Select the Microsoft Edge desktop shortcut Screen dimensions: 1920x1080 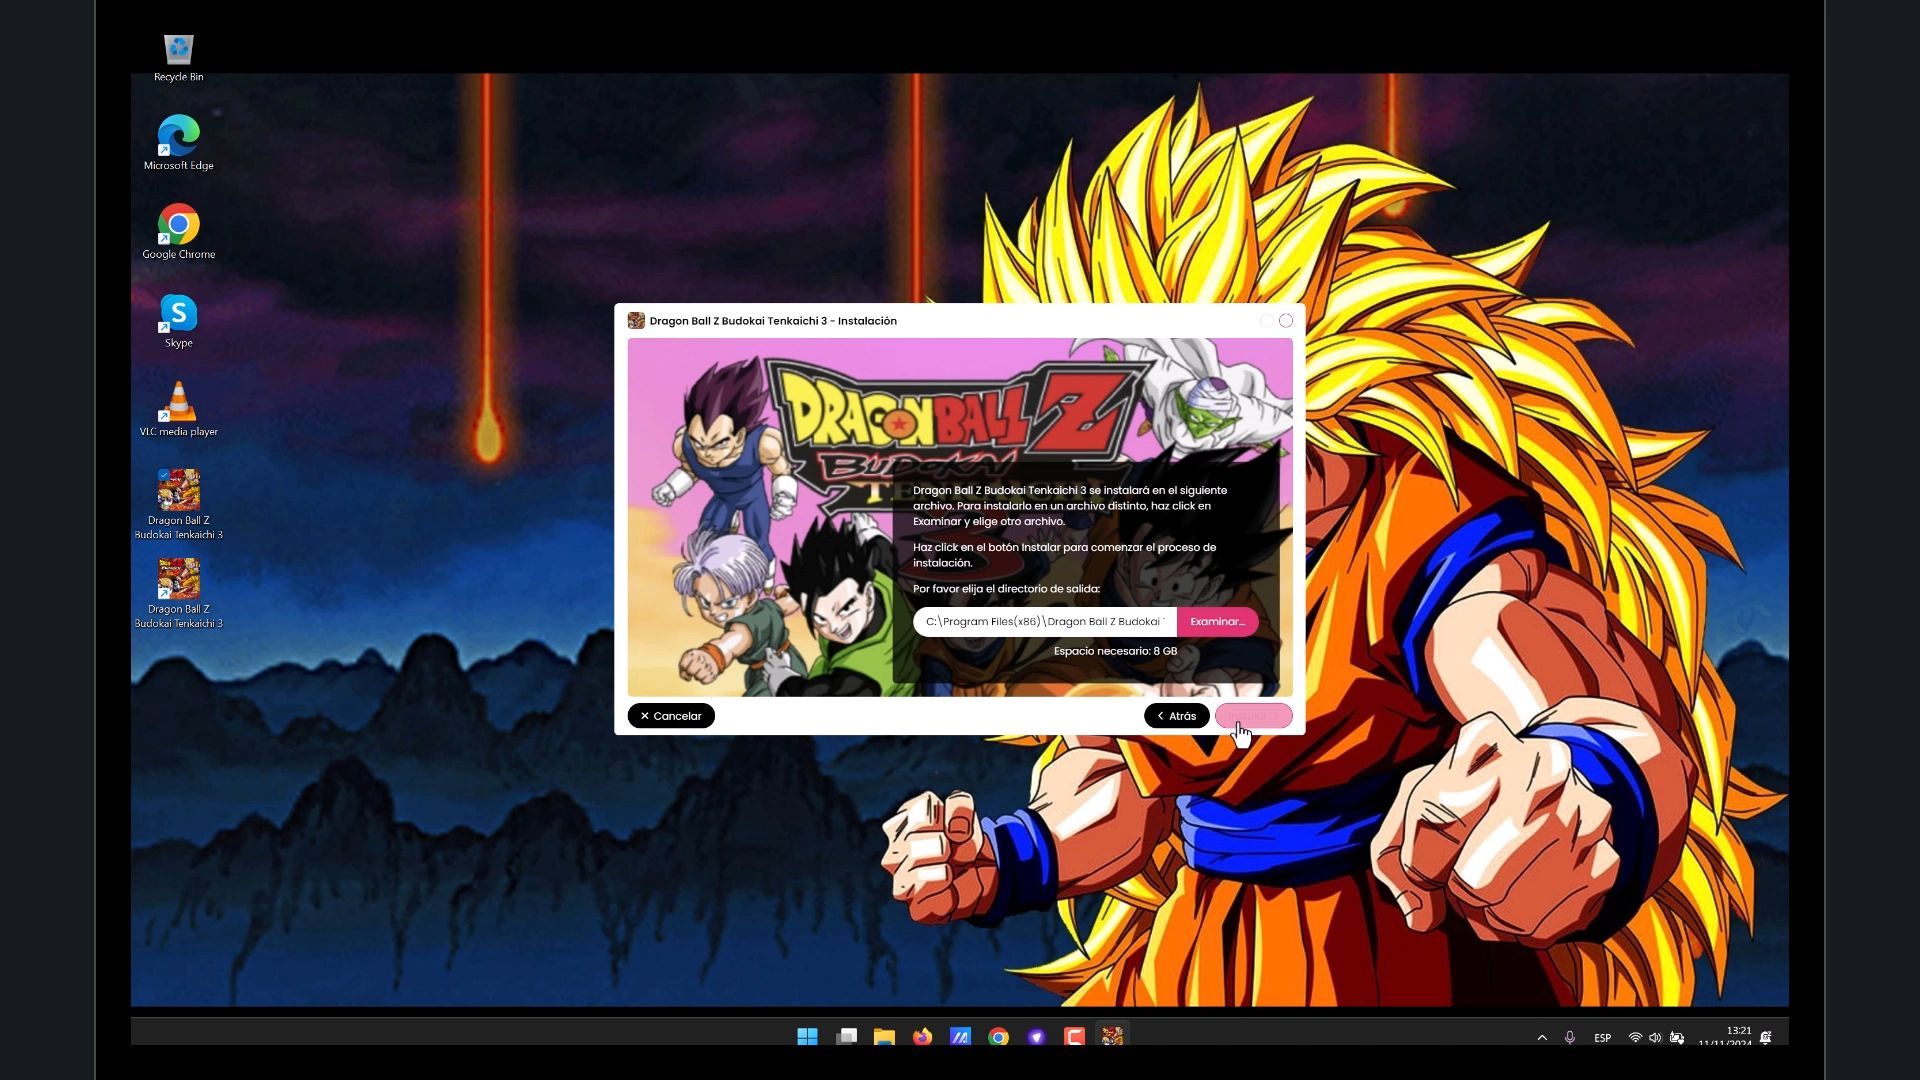click(179, 143)
